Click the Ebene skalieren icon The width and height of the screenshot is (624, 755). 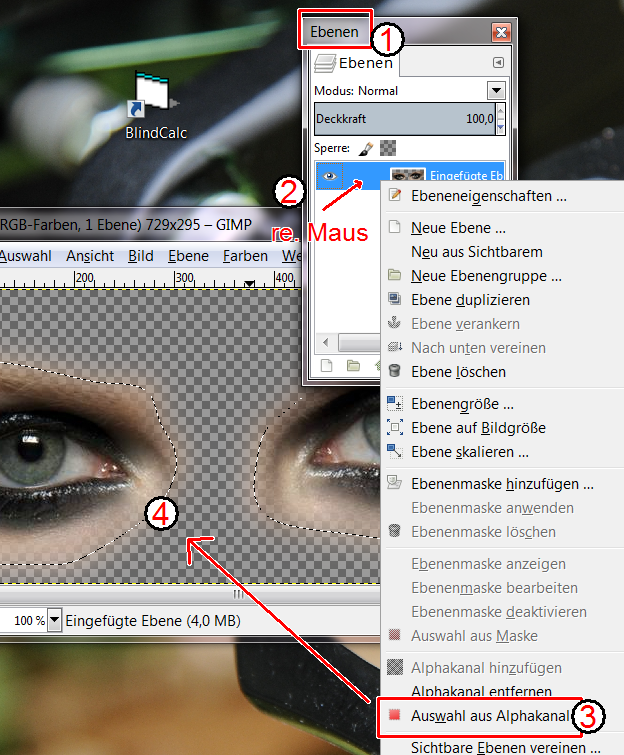tap(395, 451)
